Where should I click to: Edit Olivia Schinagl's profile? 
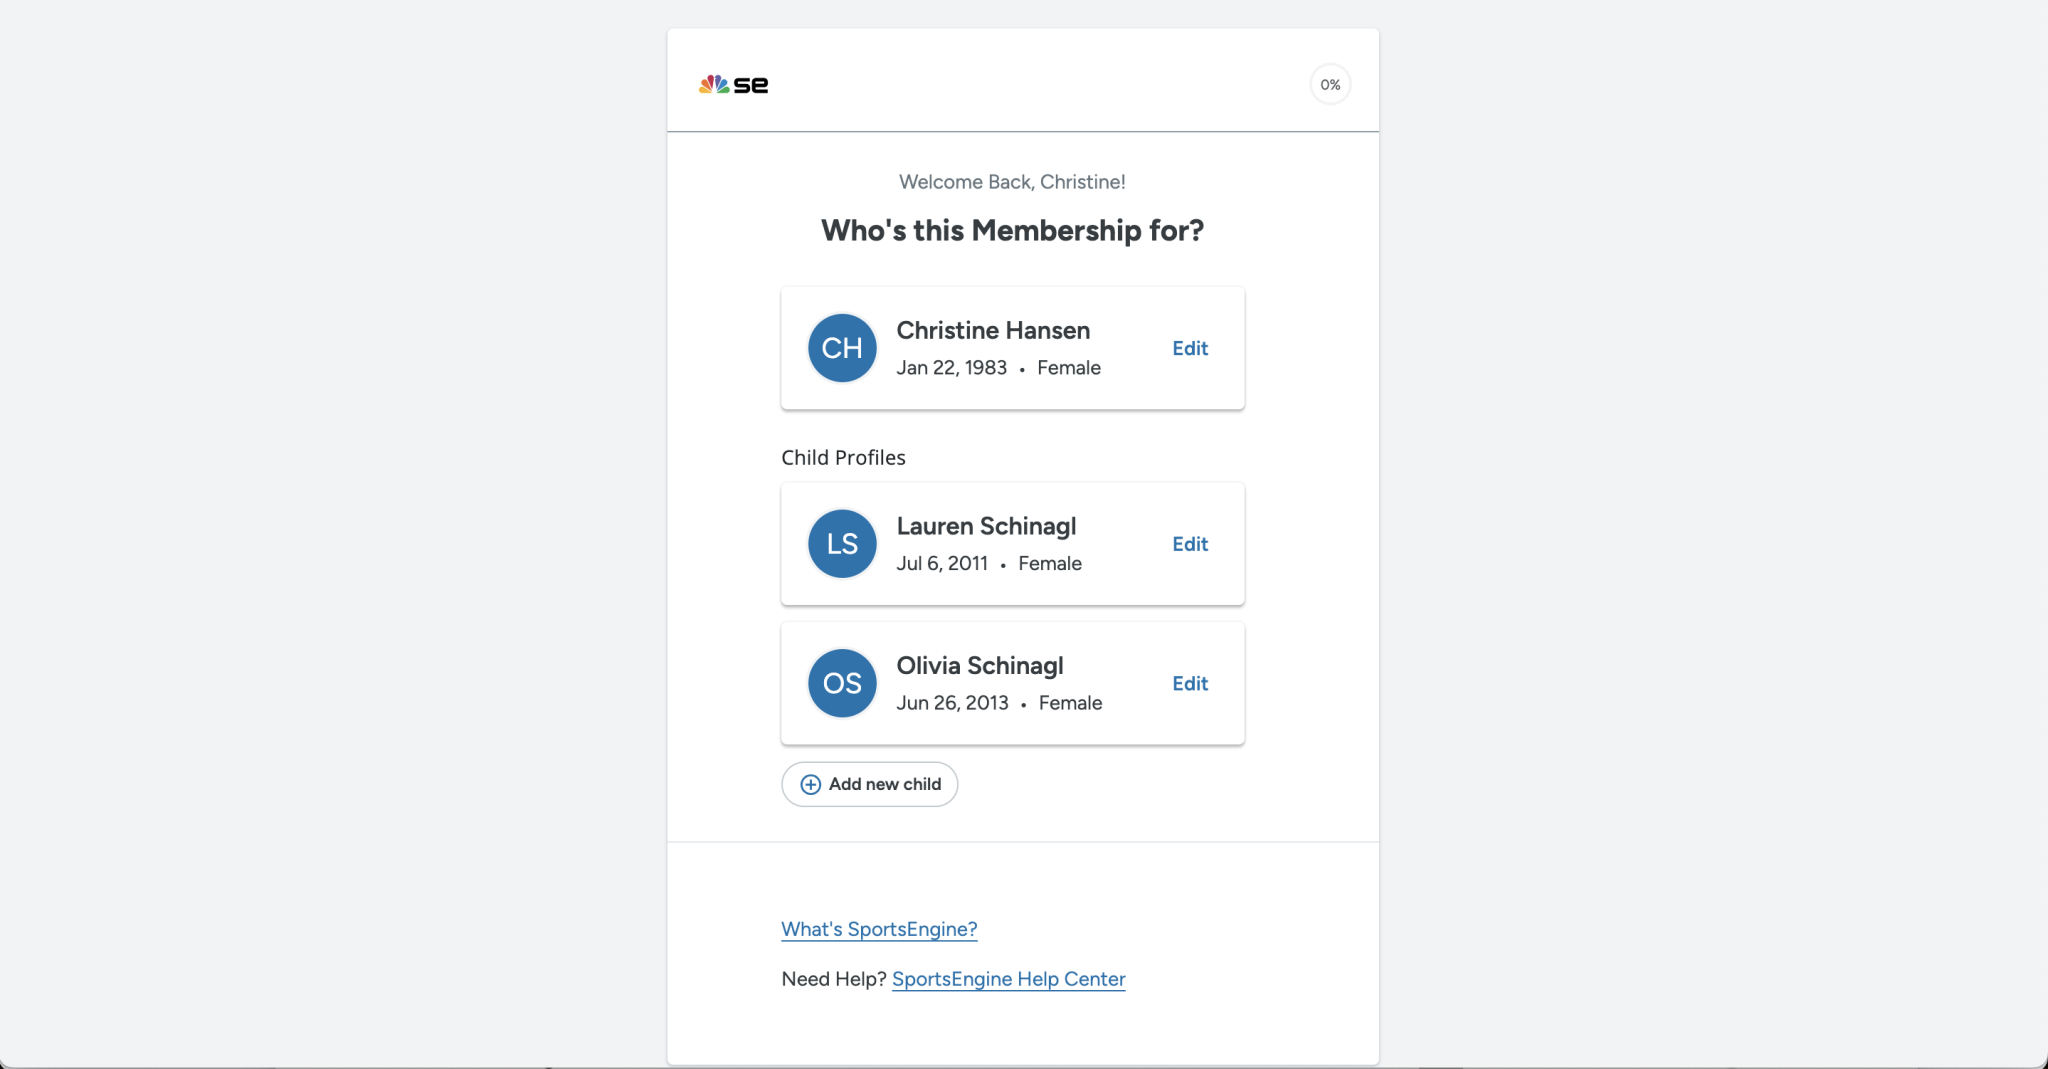pyautogui.click(x=1190, y=683)
